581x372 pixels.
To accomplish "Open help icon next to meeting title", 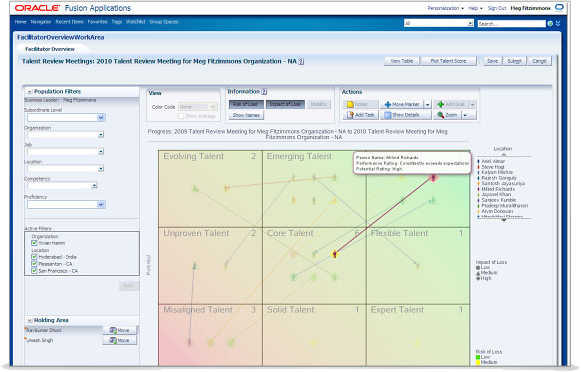I will 301,62.
